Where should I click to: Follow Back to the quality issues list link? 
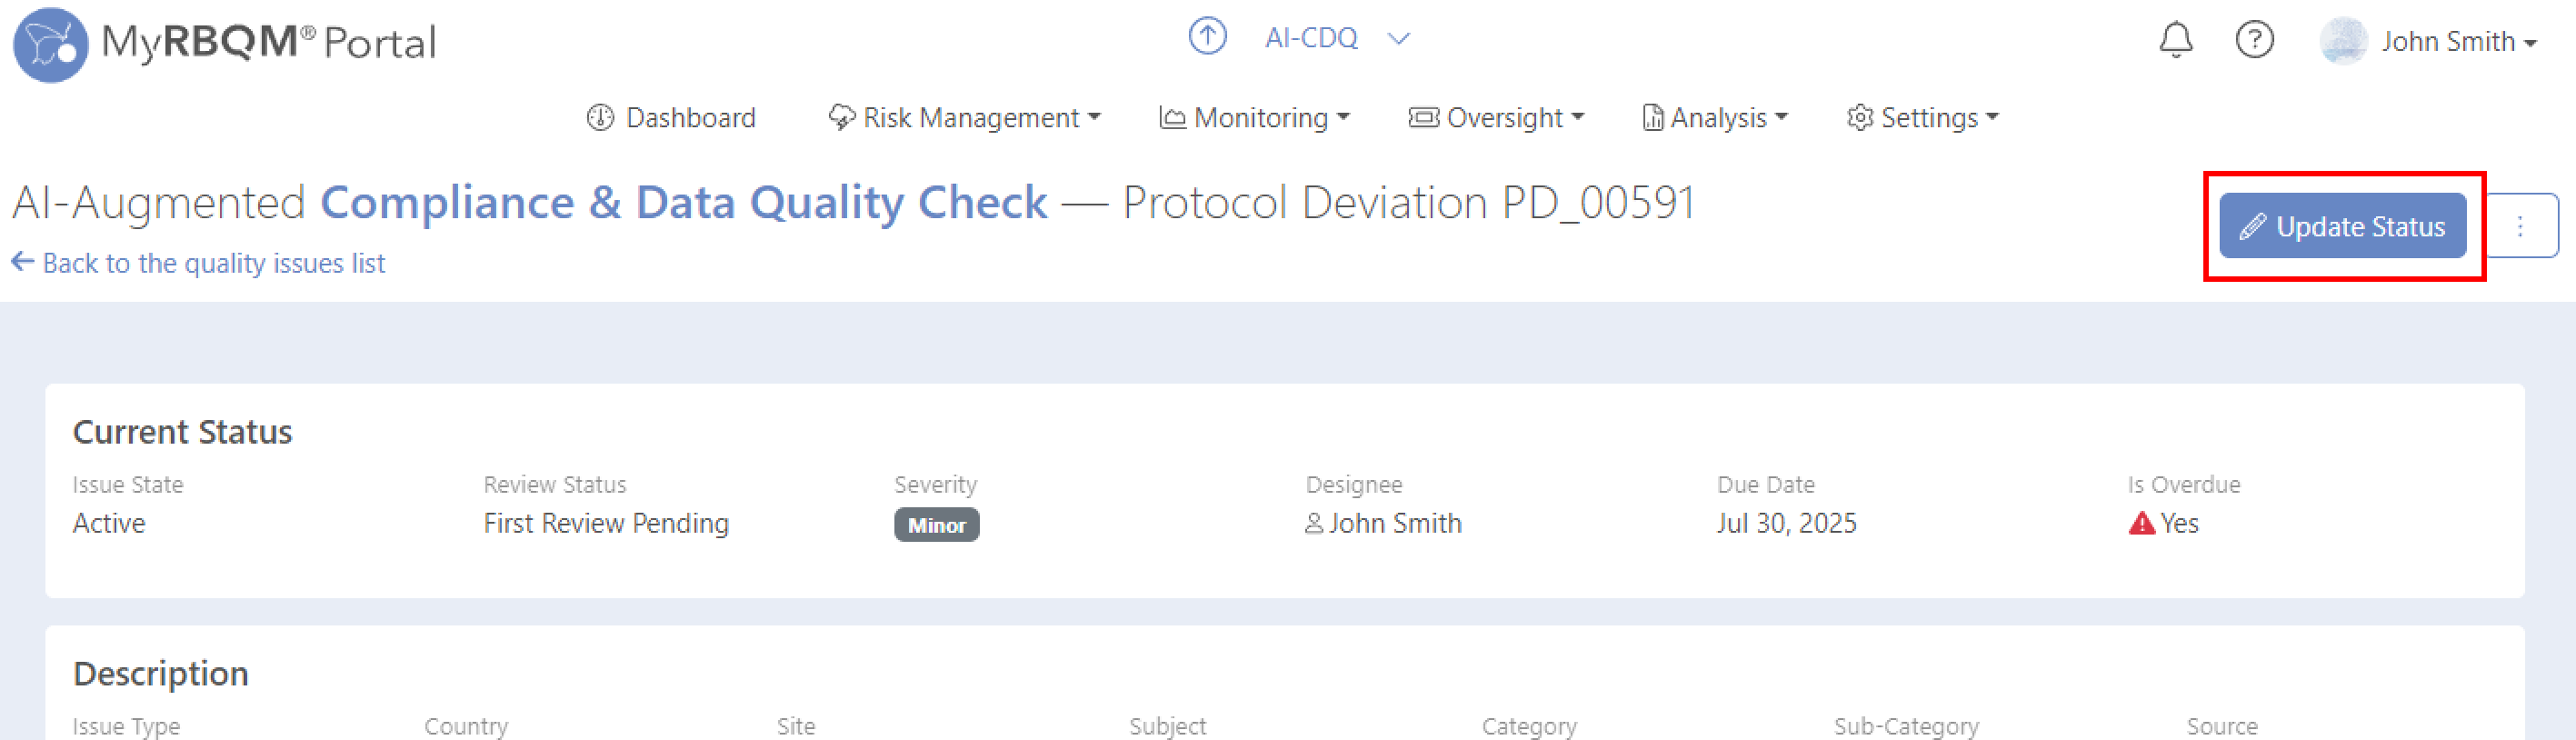click(x=213, y=263)
